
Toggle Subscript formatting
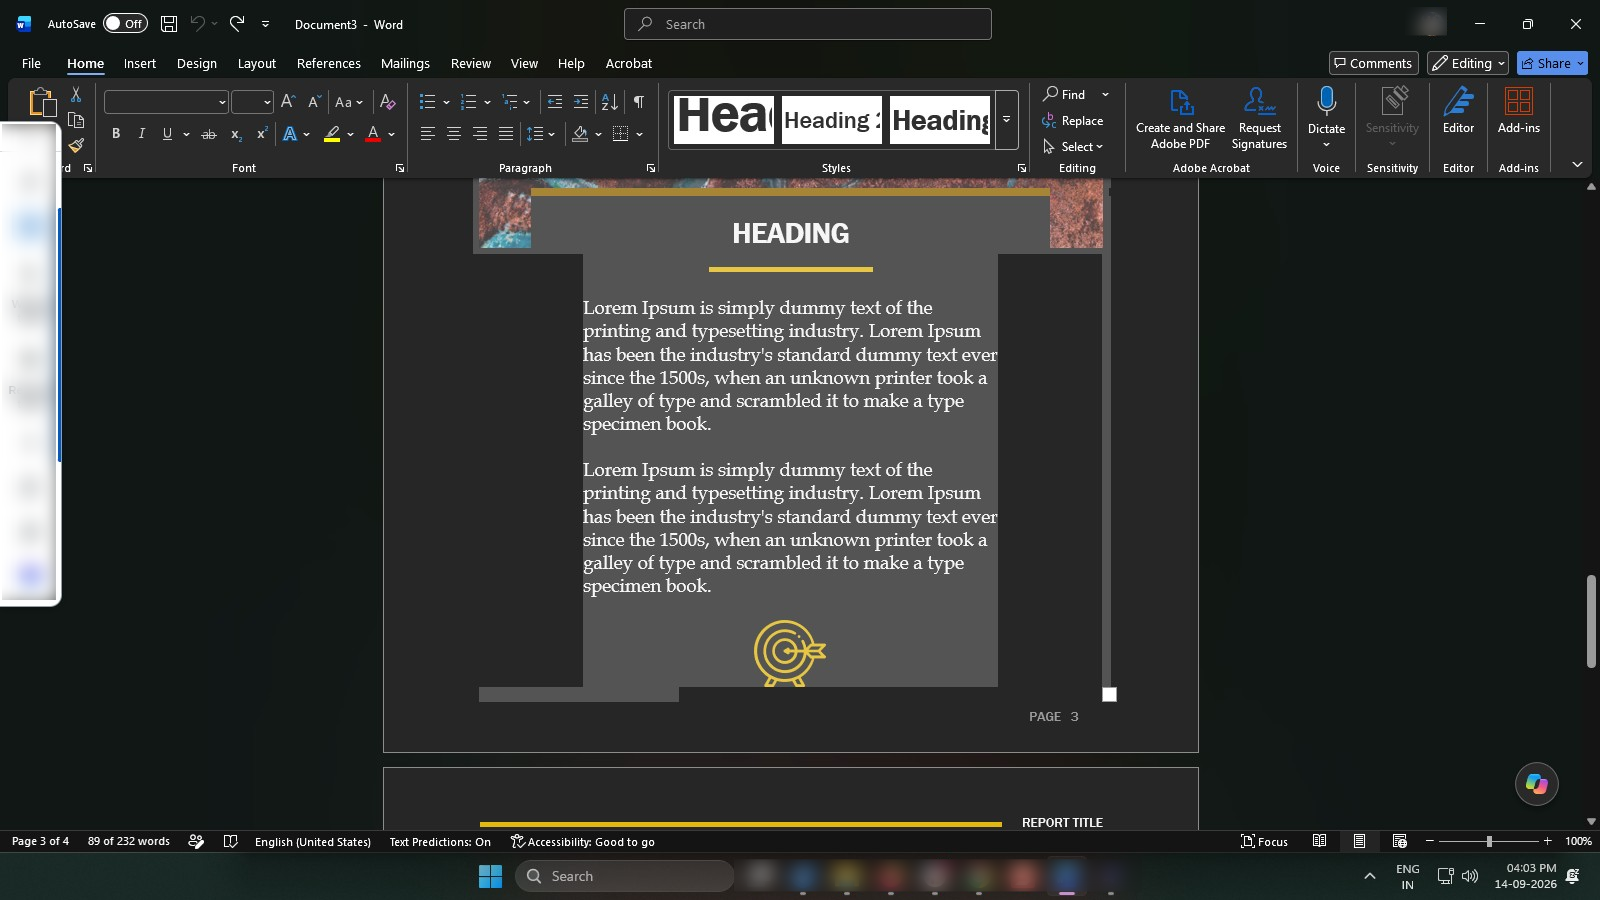(x=236, y=134)
